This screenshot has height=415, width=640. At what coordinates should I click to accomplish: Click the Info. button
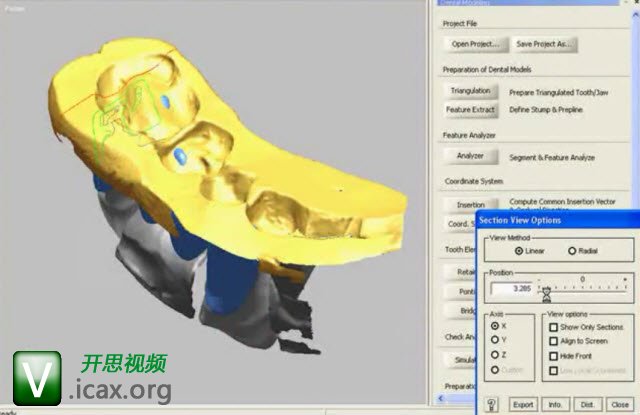point(555,404)
